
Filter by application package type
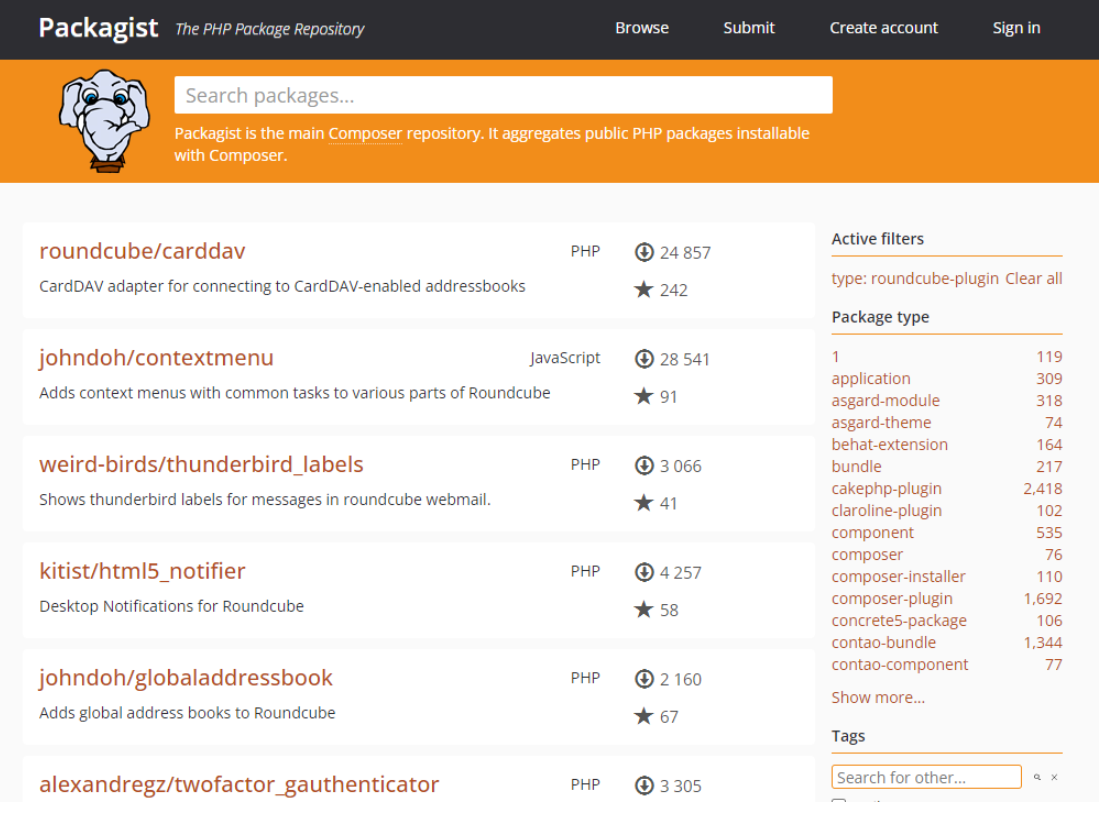tap(871, 378)
